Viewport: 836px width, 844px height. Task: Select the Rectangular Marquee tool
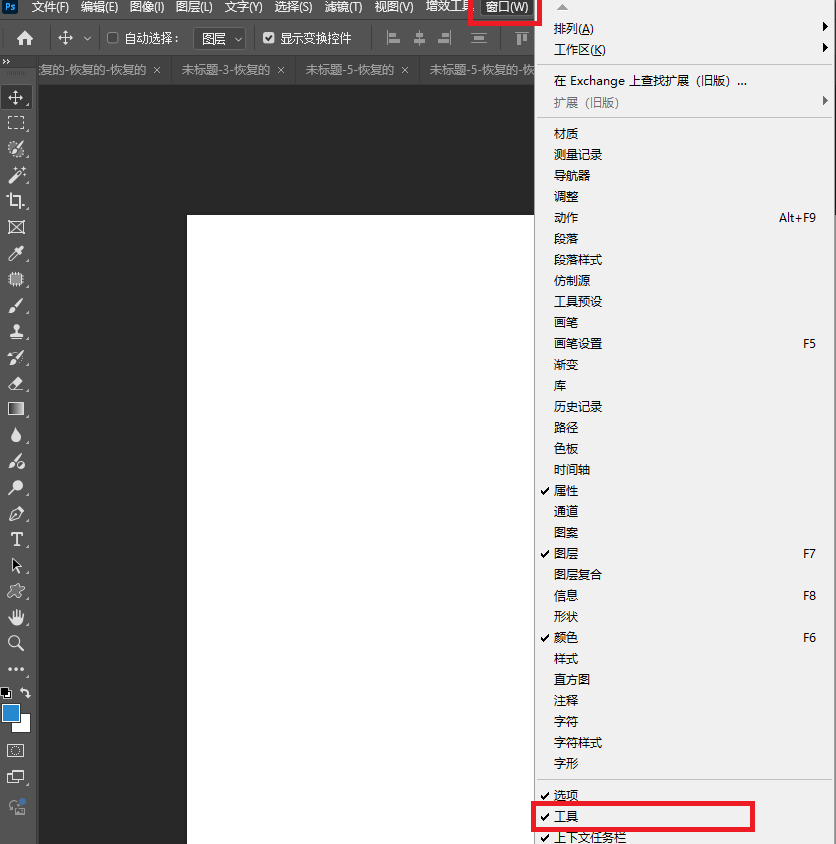click(16, 123)
